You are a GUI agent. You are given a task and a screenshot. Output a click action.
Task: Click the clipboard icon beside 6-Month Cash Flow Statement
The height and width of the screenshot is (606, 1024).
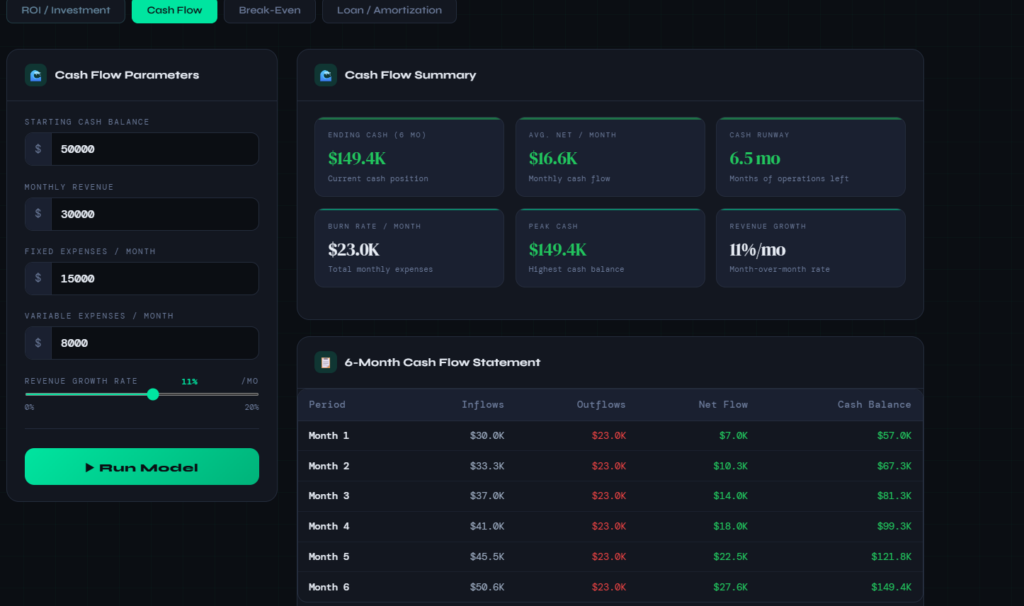[x=325, y=362]
